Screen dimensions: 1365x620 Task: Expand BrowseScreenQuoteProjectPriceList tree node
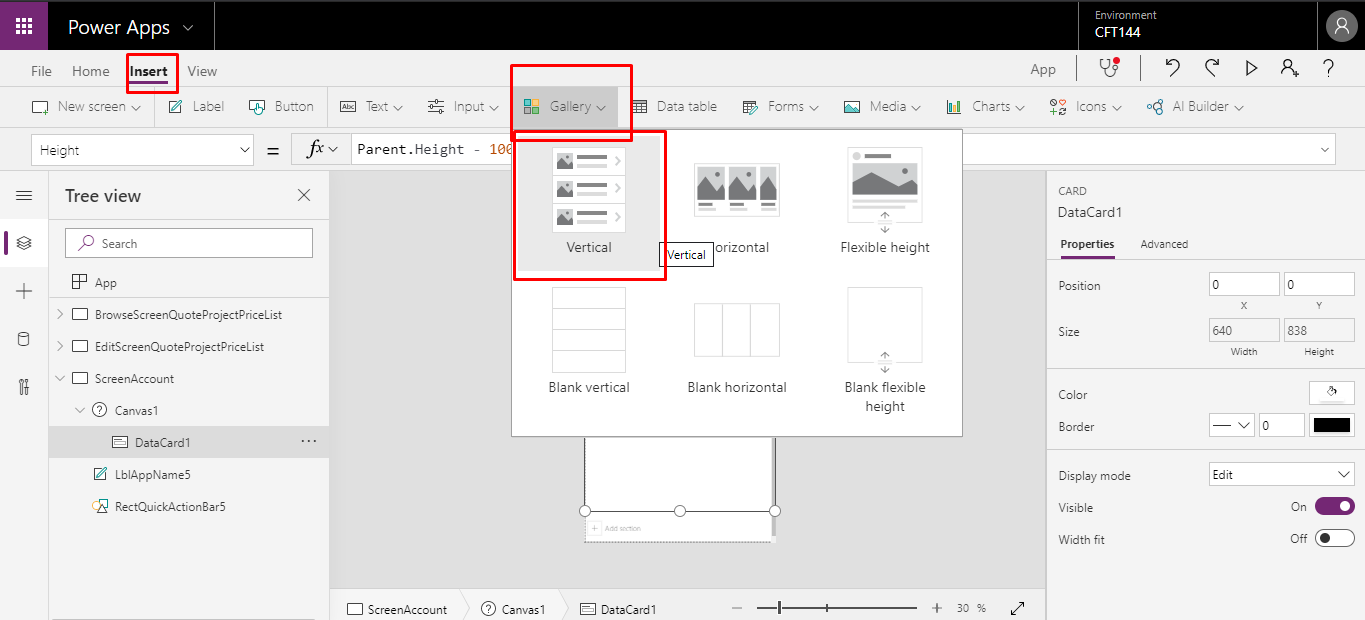[x=60, y=314]
